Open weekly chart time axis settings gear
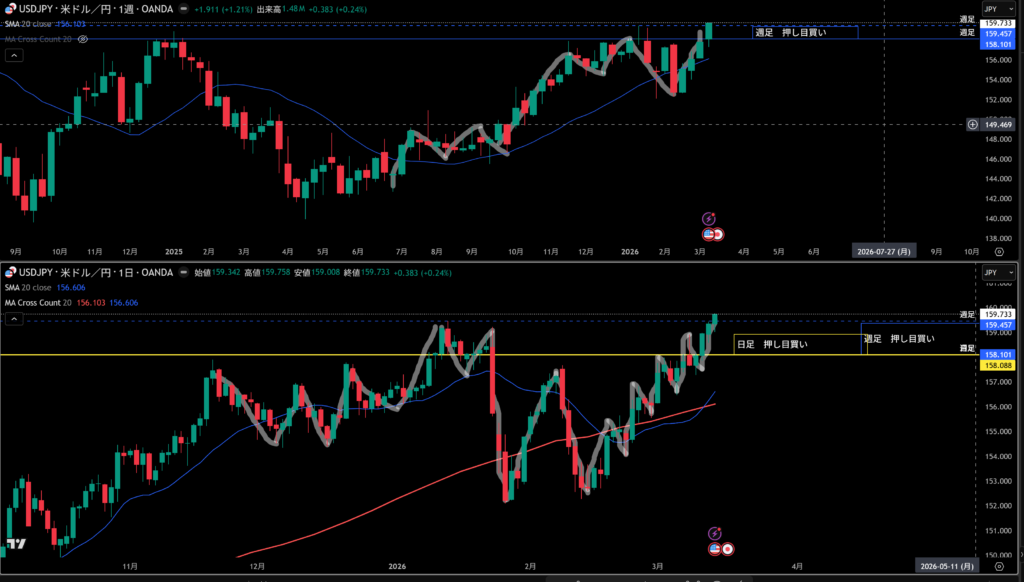The image size is (1024, 582). click(x=998, y=252)
